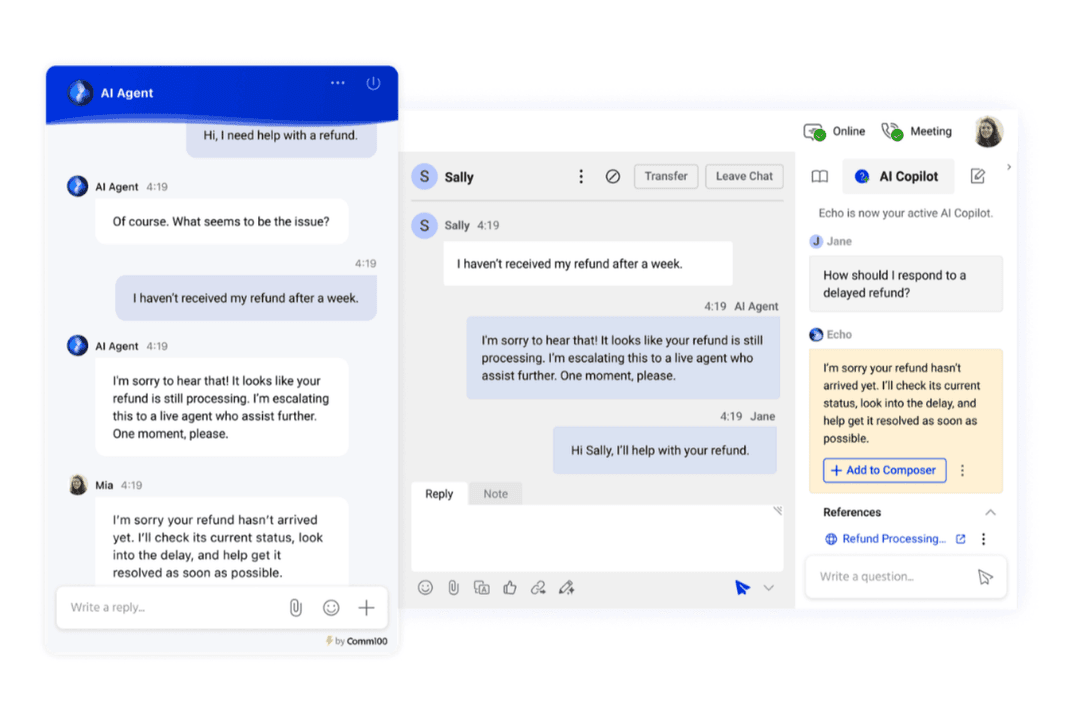Viewport: 1080px width, 720px height.
Task: Open the knowledge base book icon tab
Action: point(820,176)
